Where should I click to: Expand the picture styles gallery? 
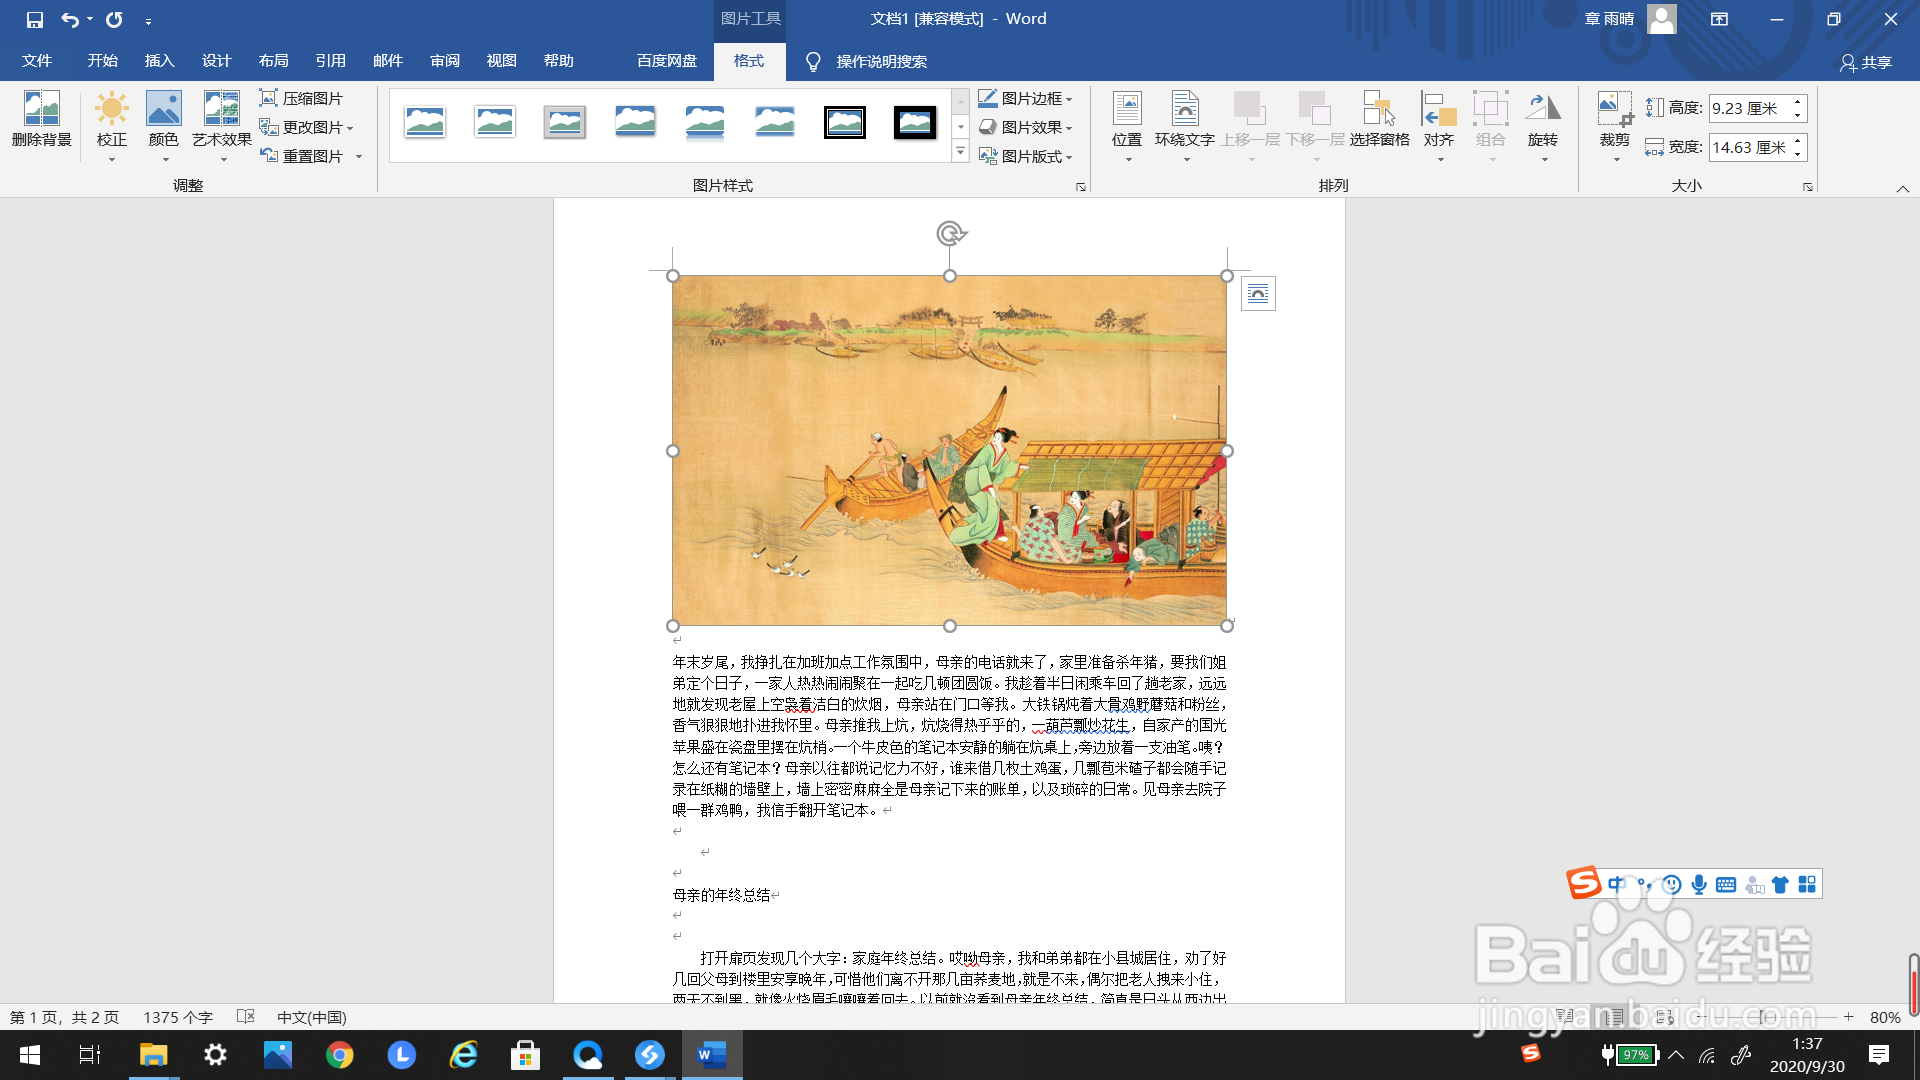tap(961, 152)
